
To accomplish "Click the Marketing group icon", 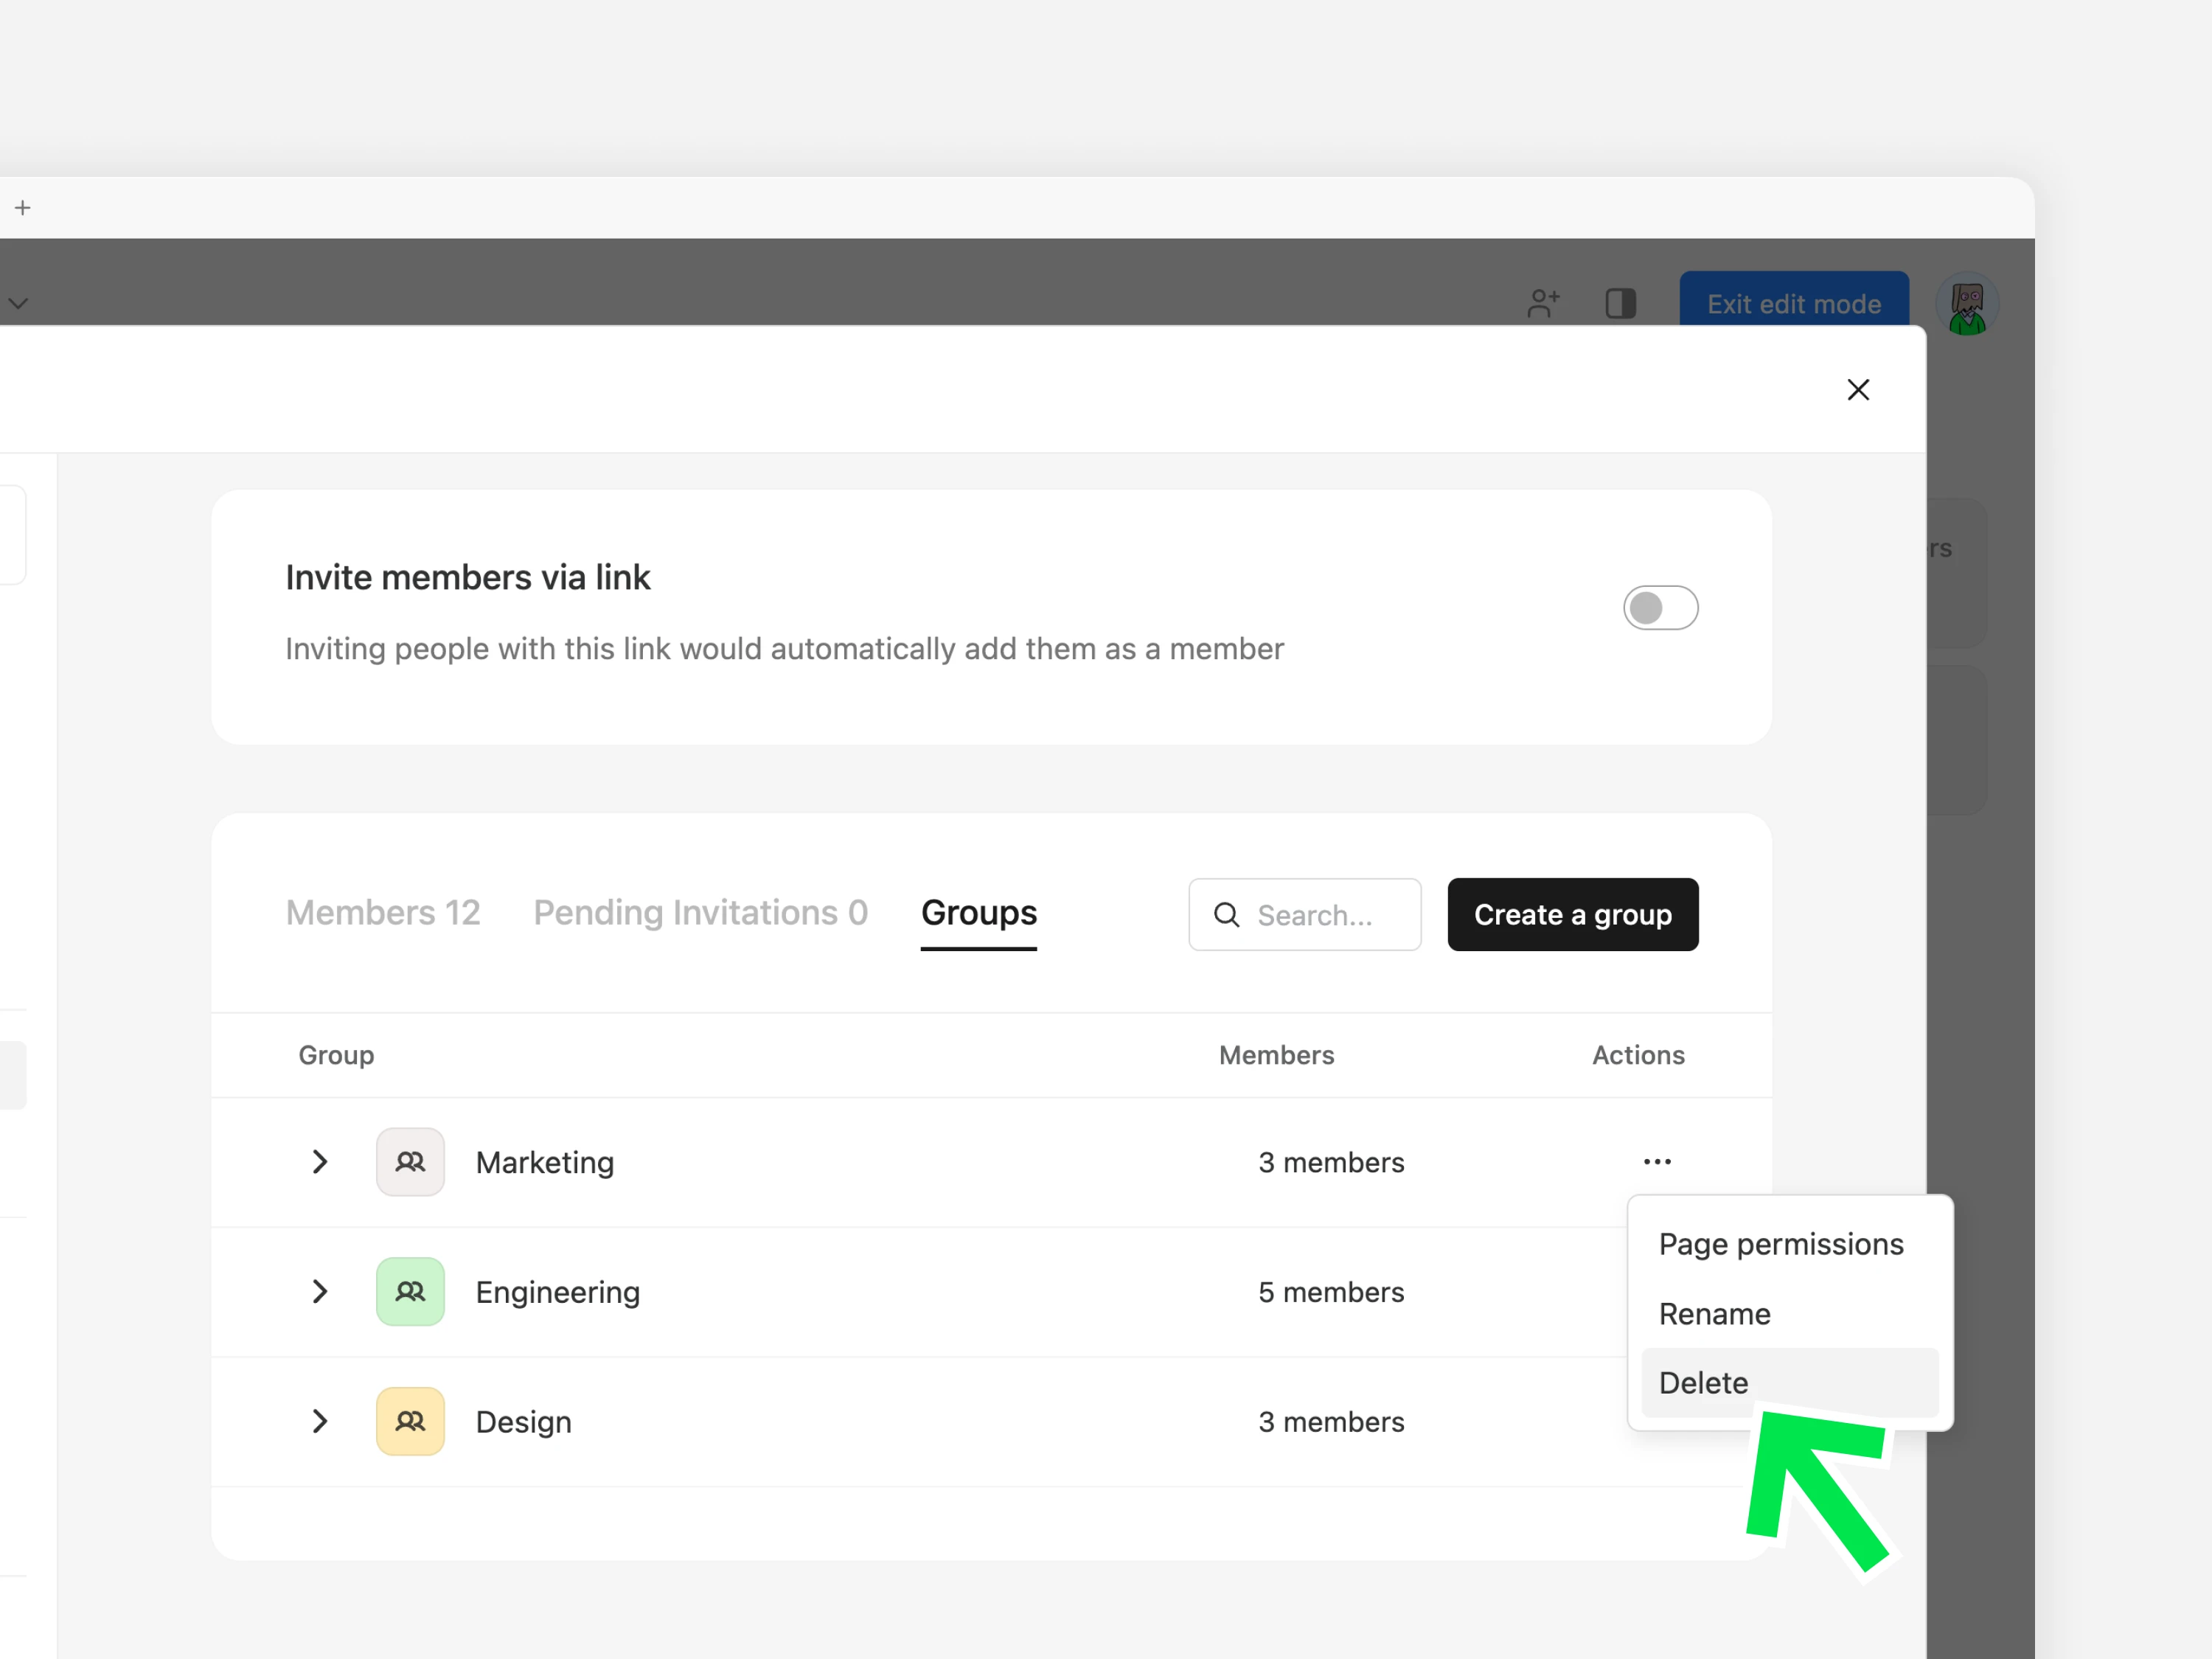I will (x=410, y=1162).
